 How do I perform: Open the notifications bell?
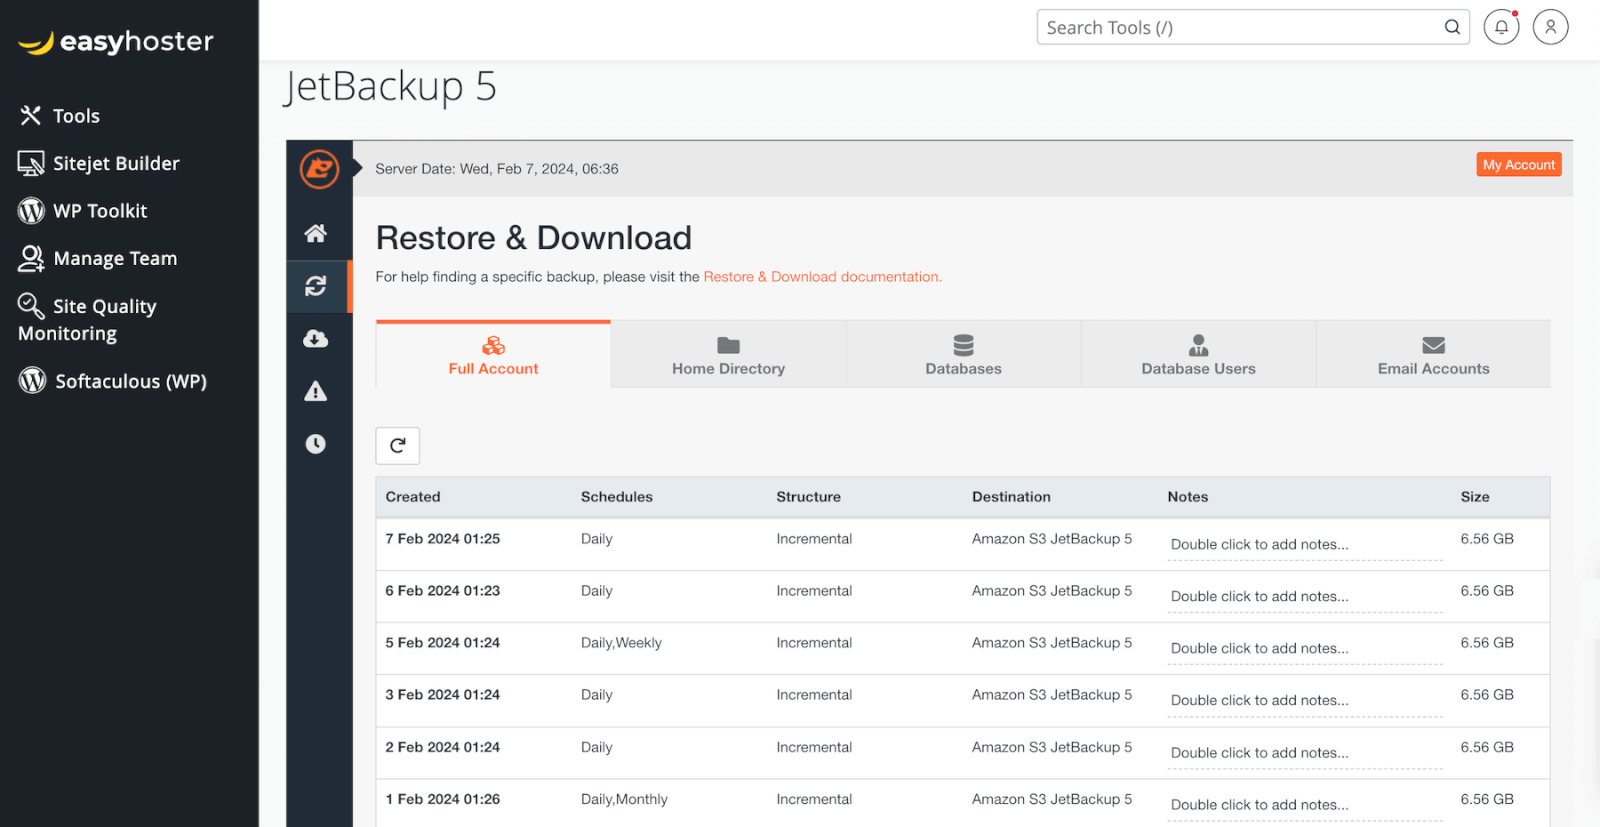pos(1501,27)
